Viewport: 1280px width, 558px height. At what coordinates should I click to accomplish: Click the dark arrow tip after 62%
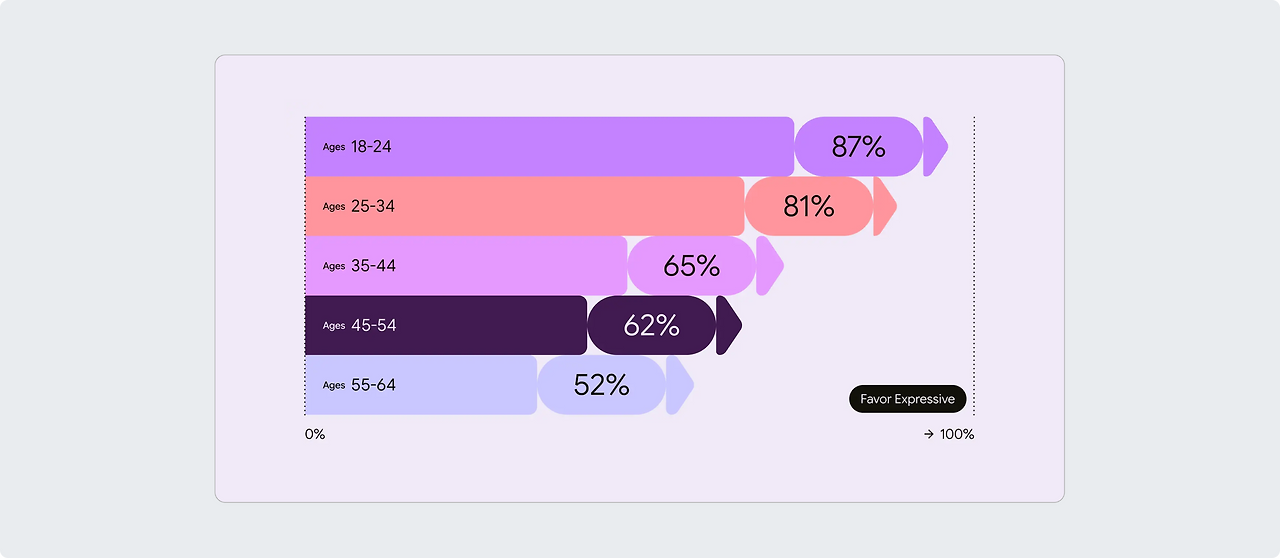tap(728, 325)
